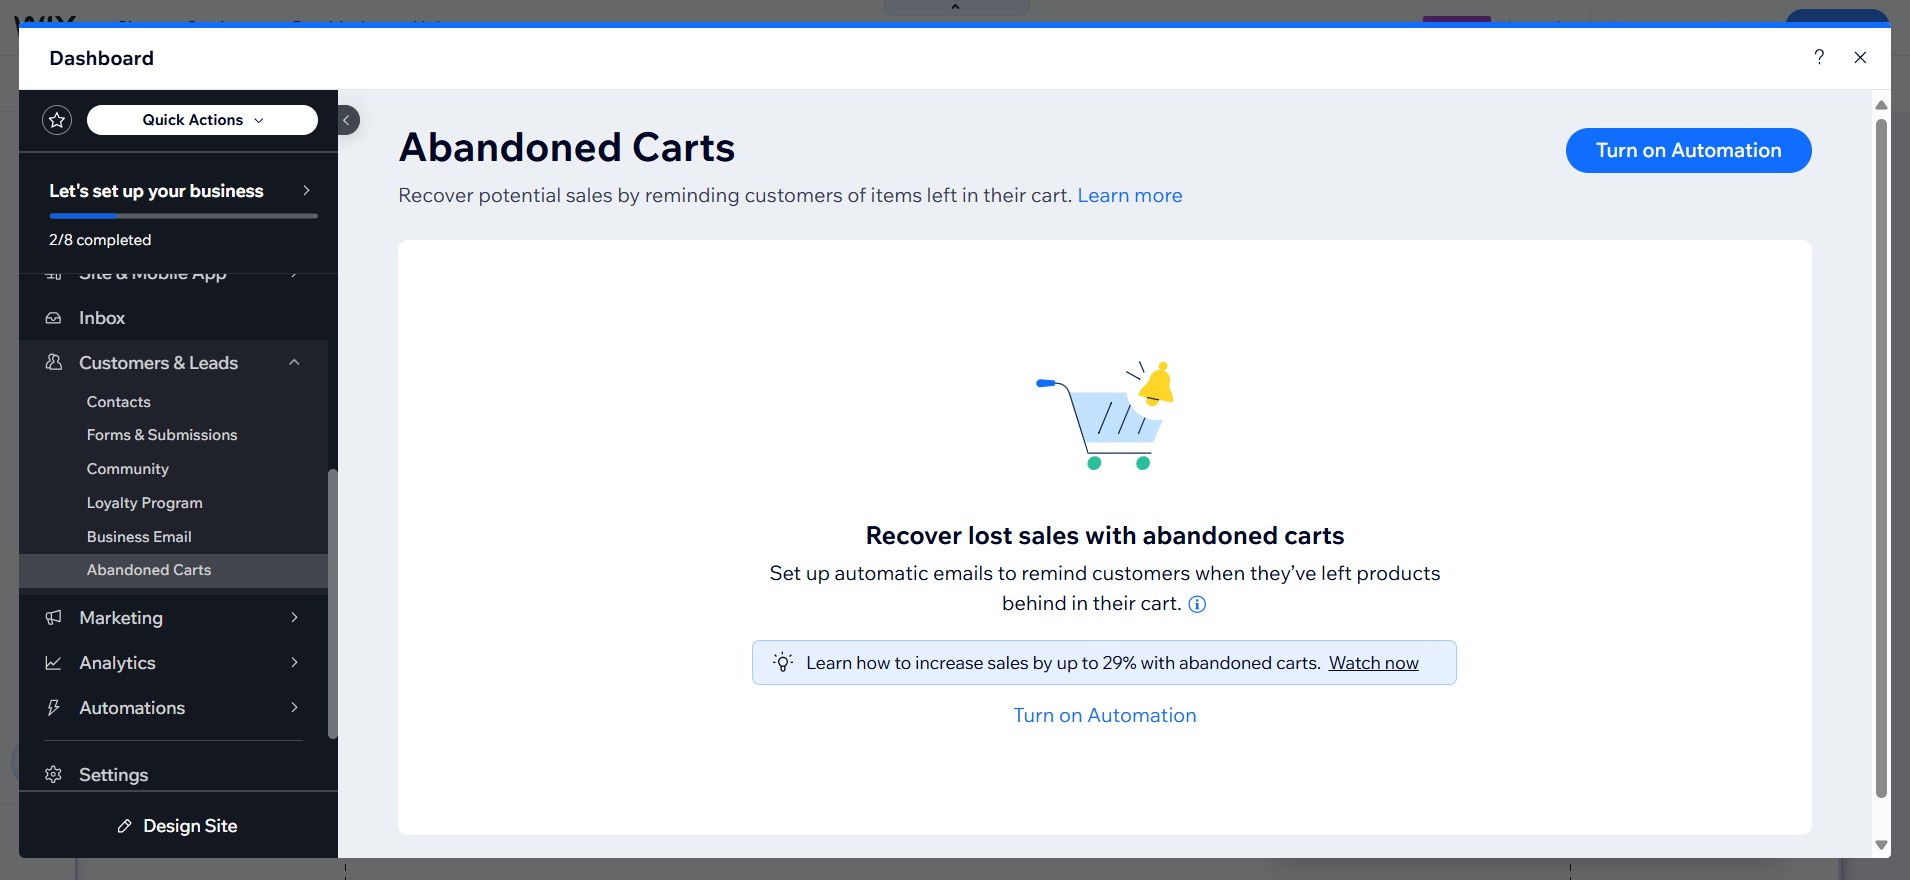This screenshot has width=1910, height=880.
Task: Click the Design Site button
Action: click(x=178, y=826)
